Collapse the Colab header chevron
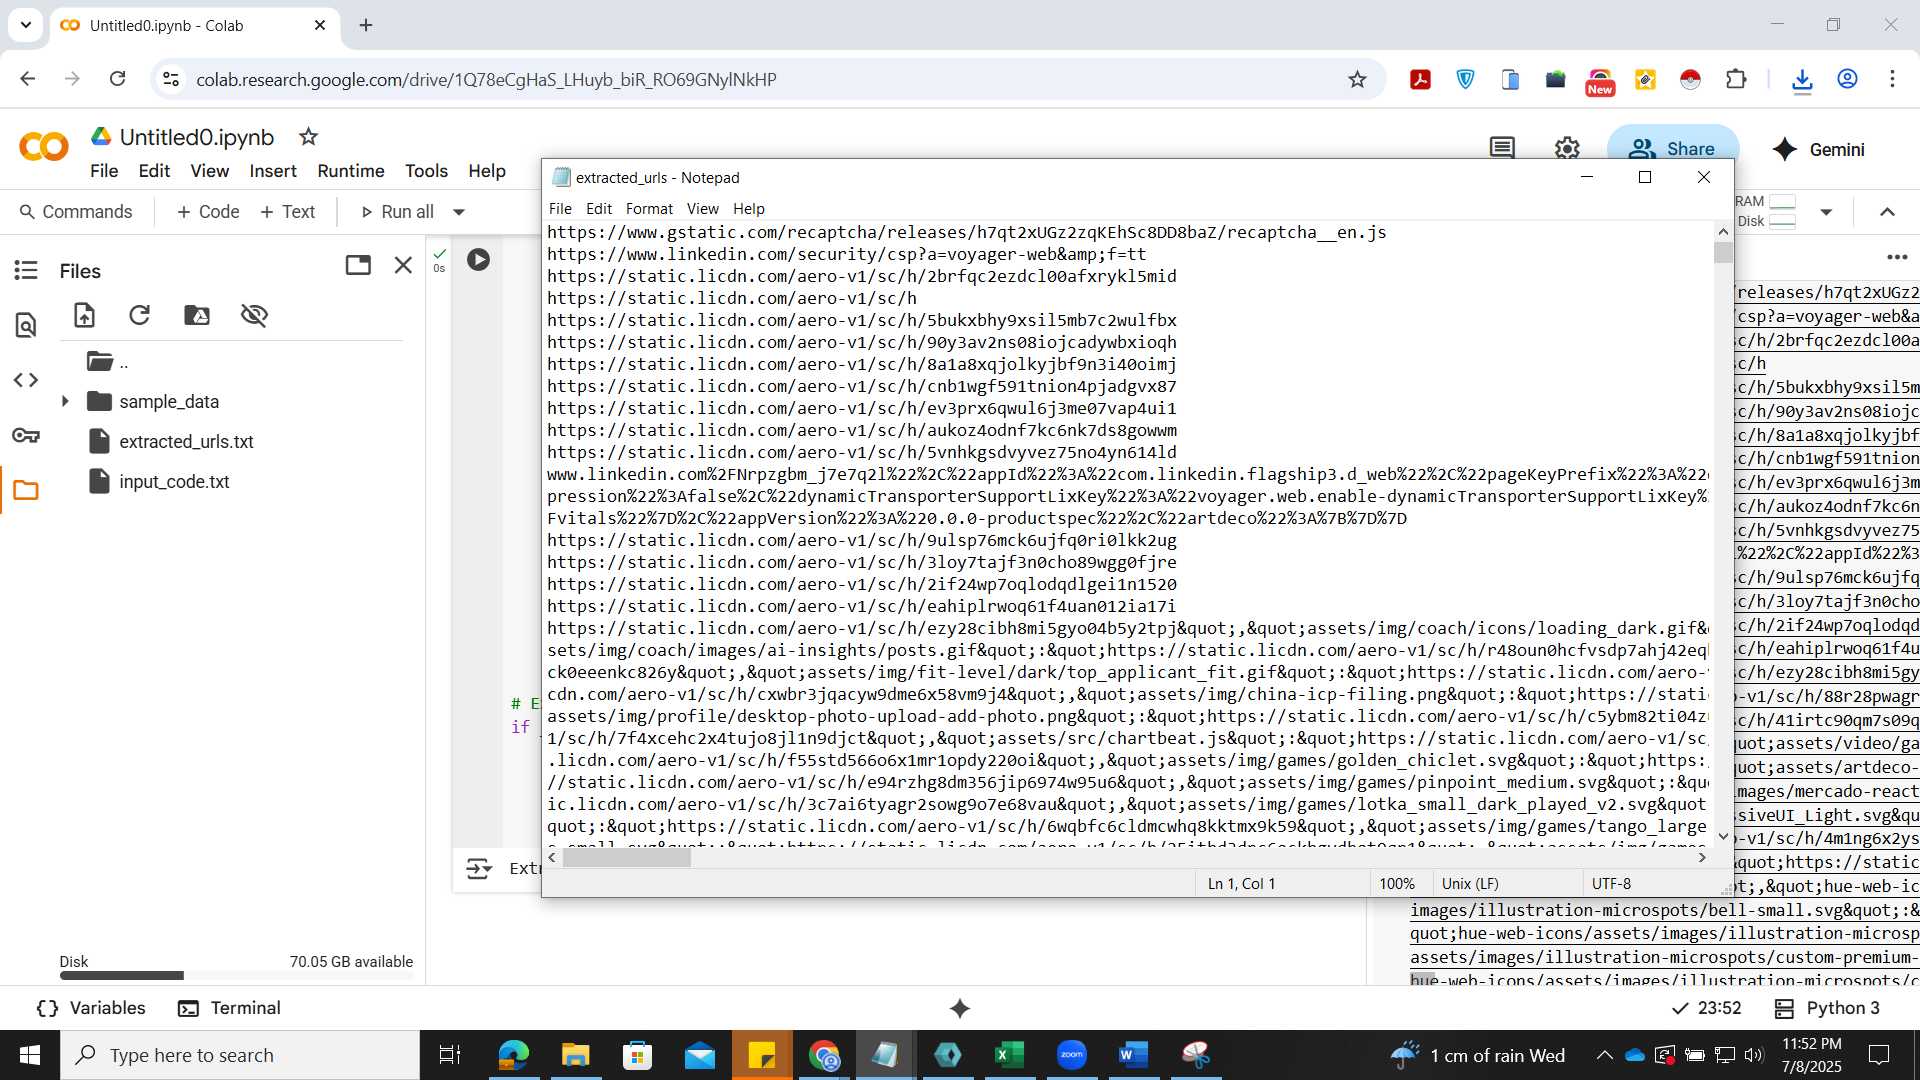This screenshot has width=1920, height=1080. click(x=1887, y=212)
